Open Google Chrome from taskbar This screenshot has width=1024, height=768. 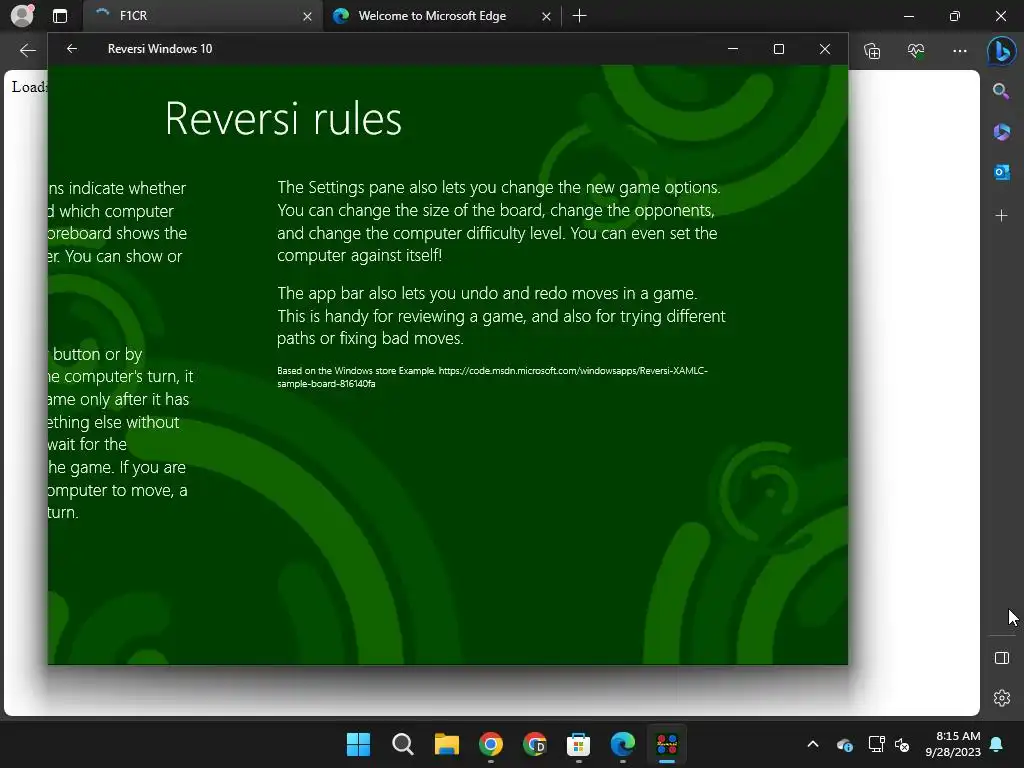click(490, 744)
